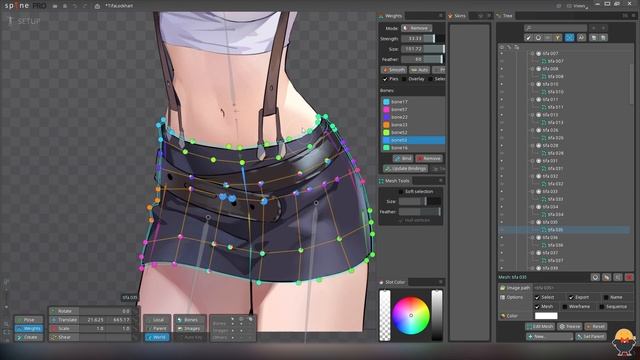Click the Edit Mesh button
The width and height of the screenshot is (640, 360).
pyautogui.click(x=540, y=327)
